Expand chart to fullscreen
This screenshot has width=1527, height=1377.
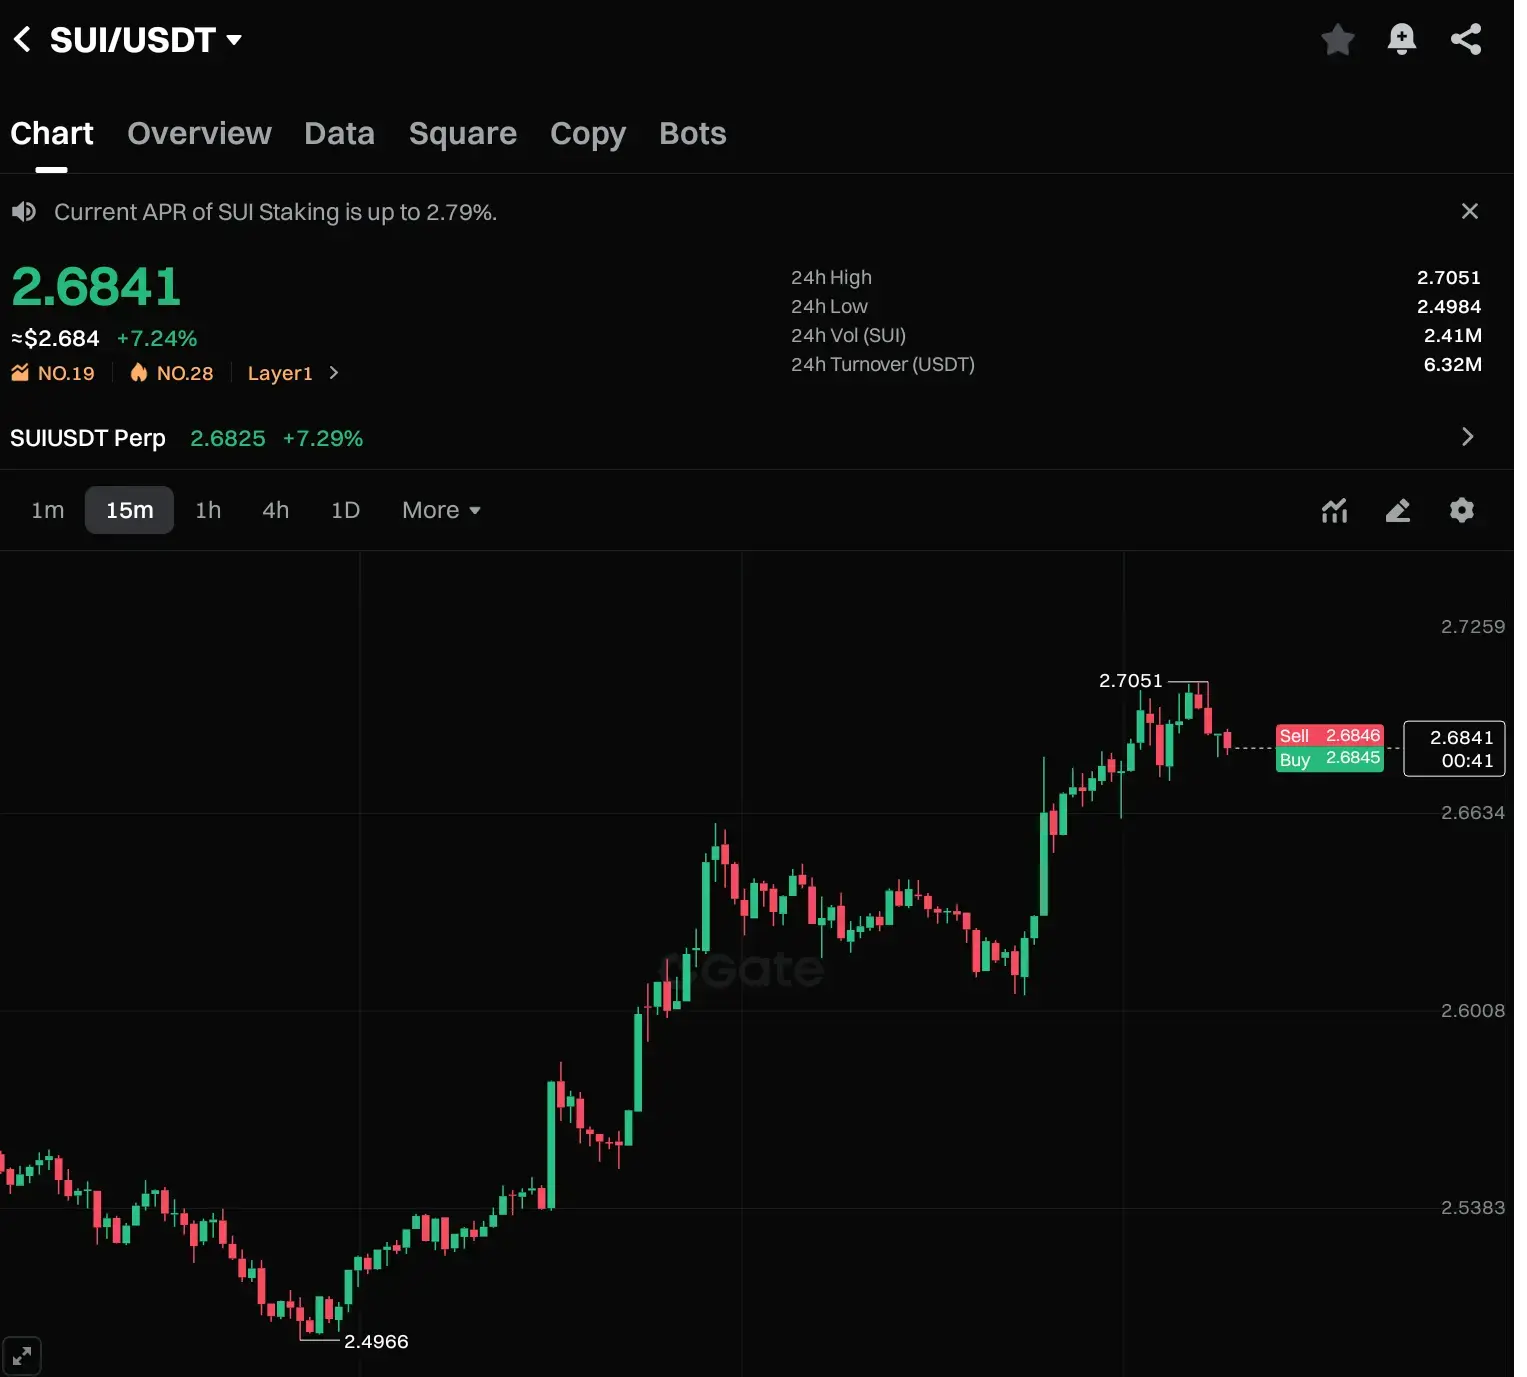22,1356
